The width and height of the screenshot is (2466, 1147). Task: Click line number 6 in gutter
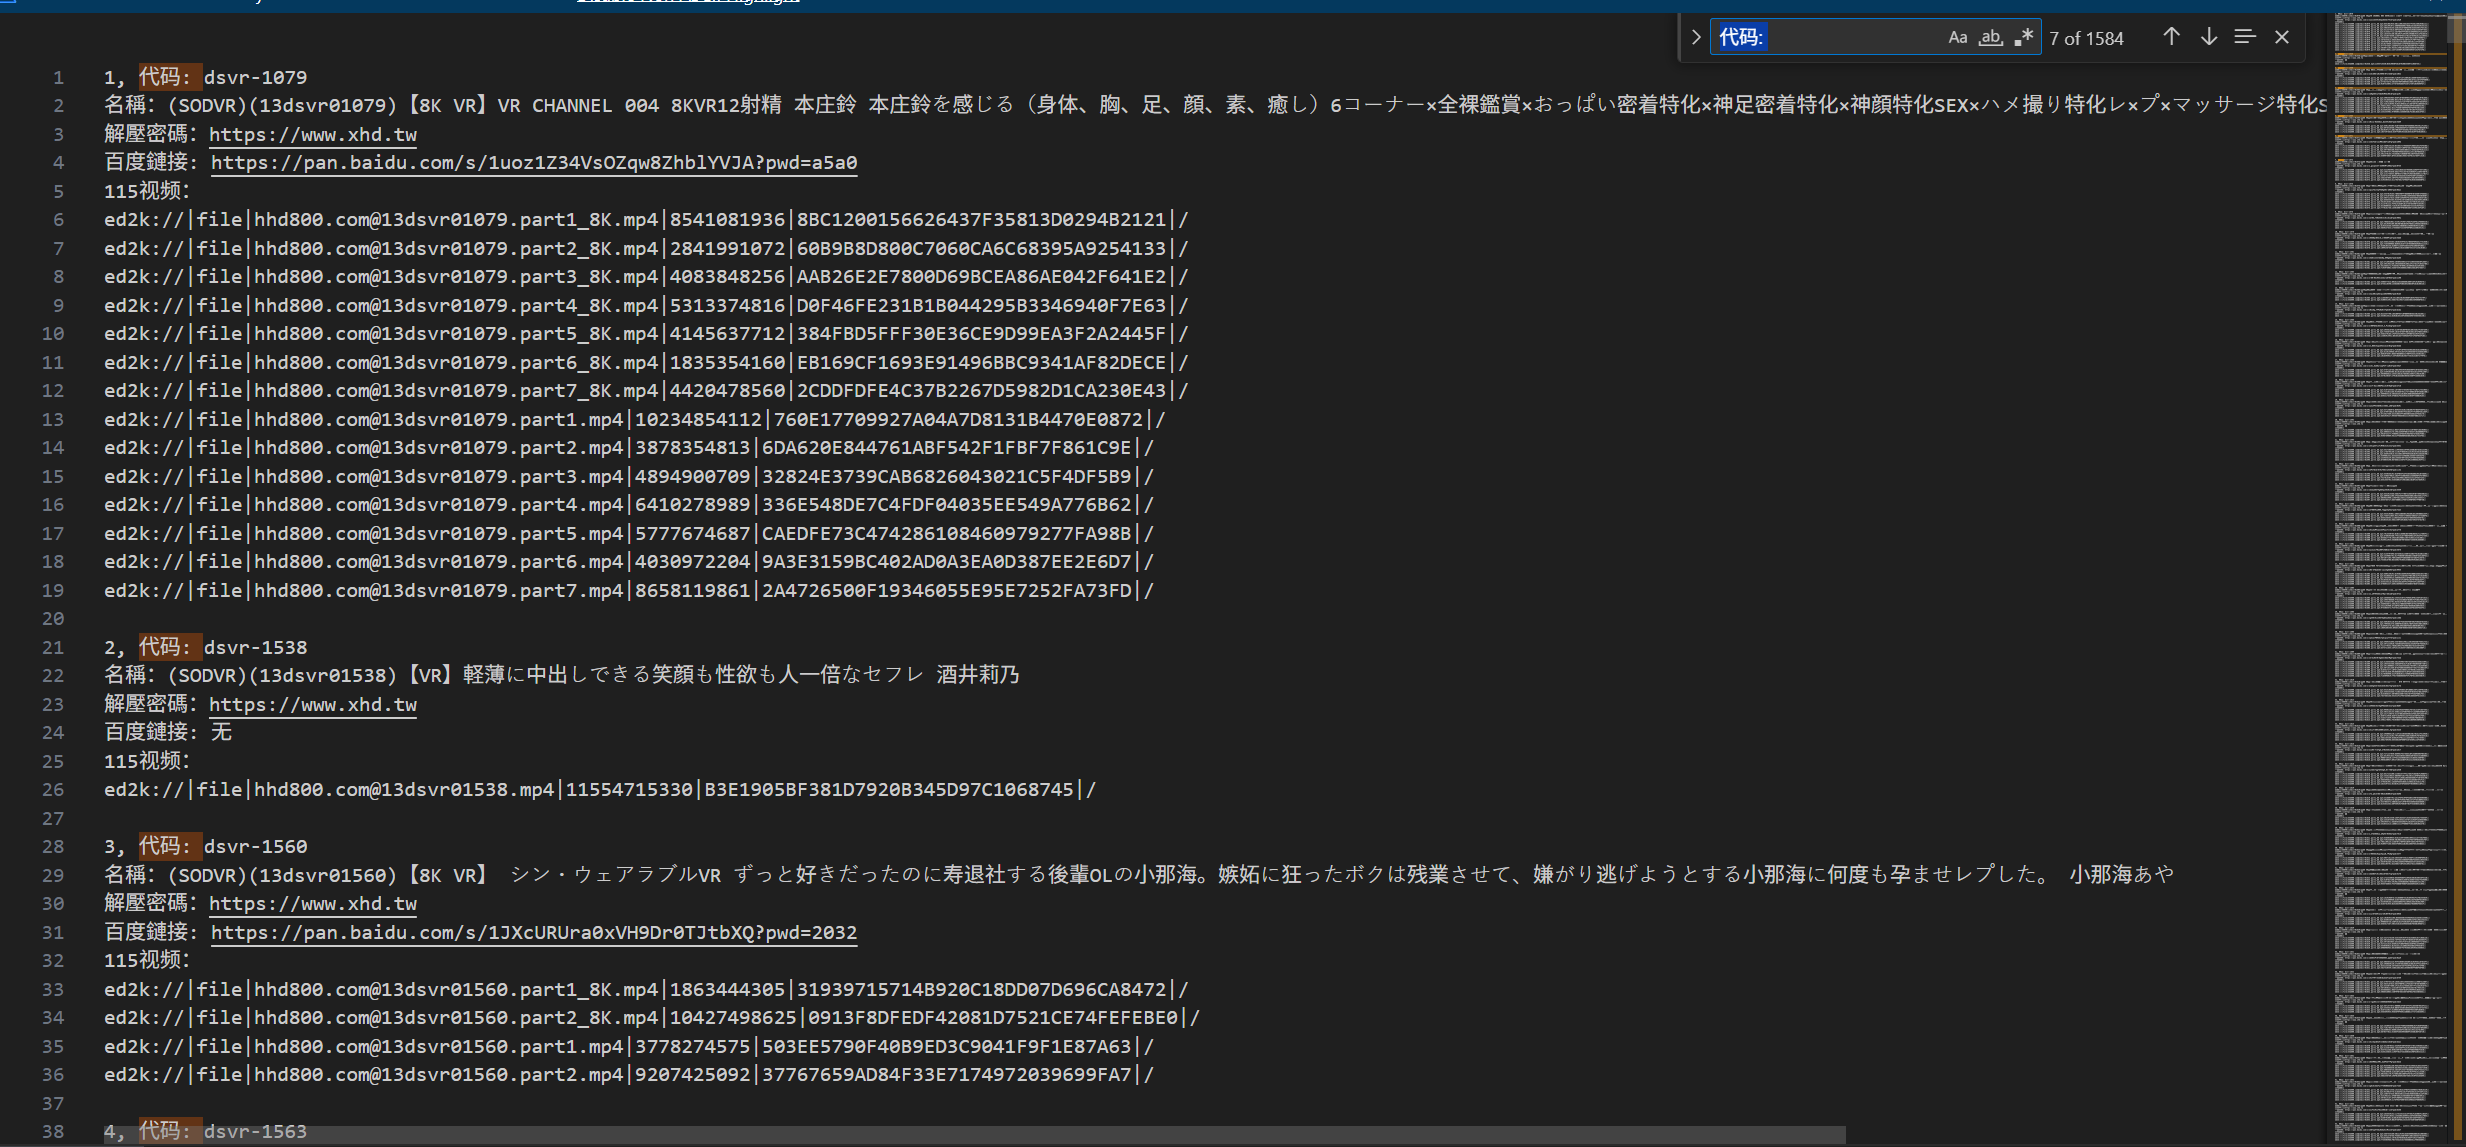coord(58,219)
